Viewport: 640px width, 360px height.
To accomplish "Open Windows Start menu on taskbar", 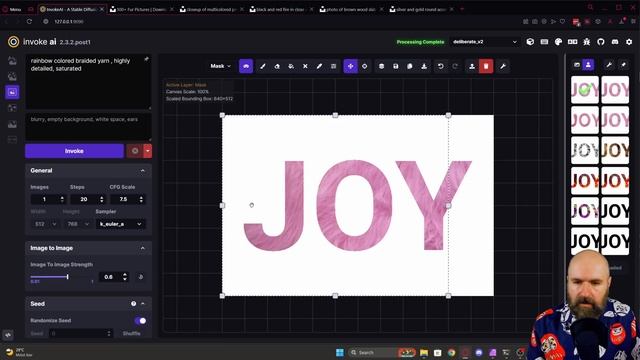I will click(x=340, y=352).
